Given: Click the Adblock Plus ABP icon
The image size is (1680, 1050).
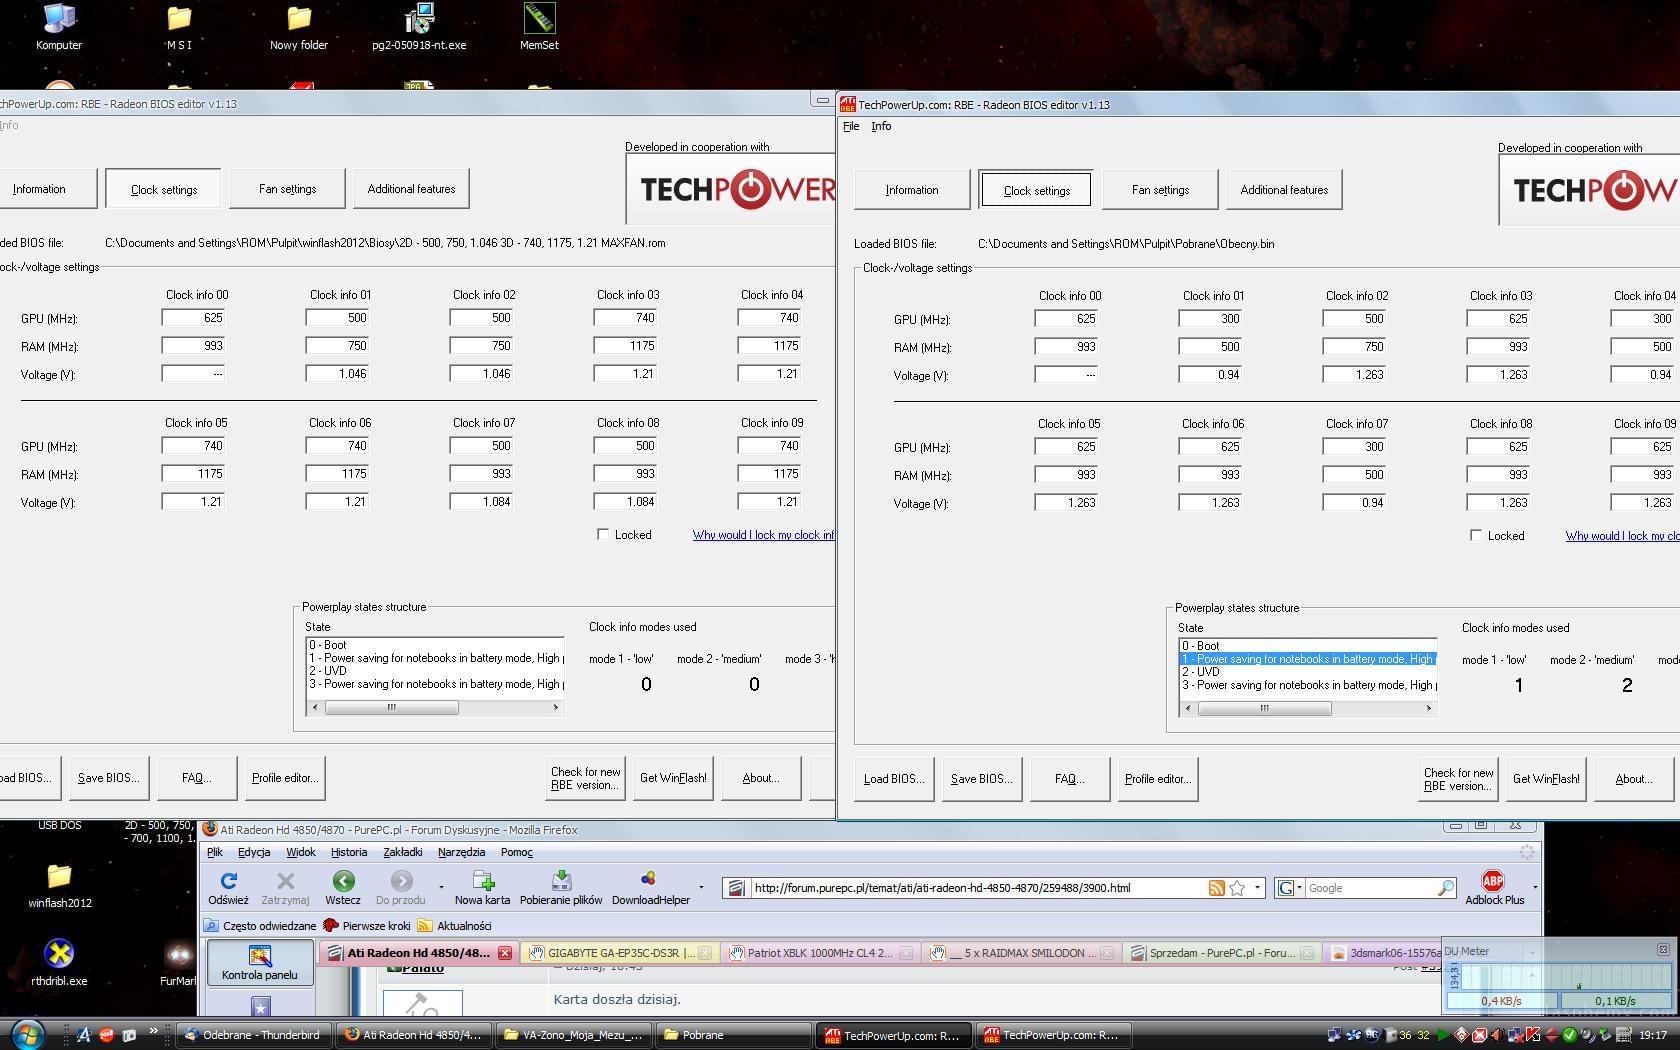Looking at the screenshot, I should [x=1493, y=881].
